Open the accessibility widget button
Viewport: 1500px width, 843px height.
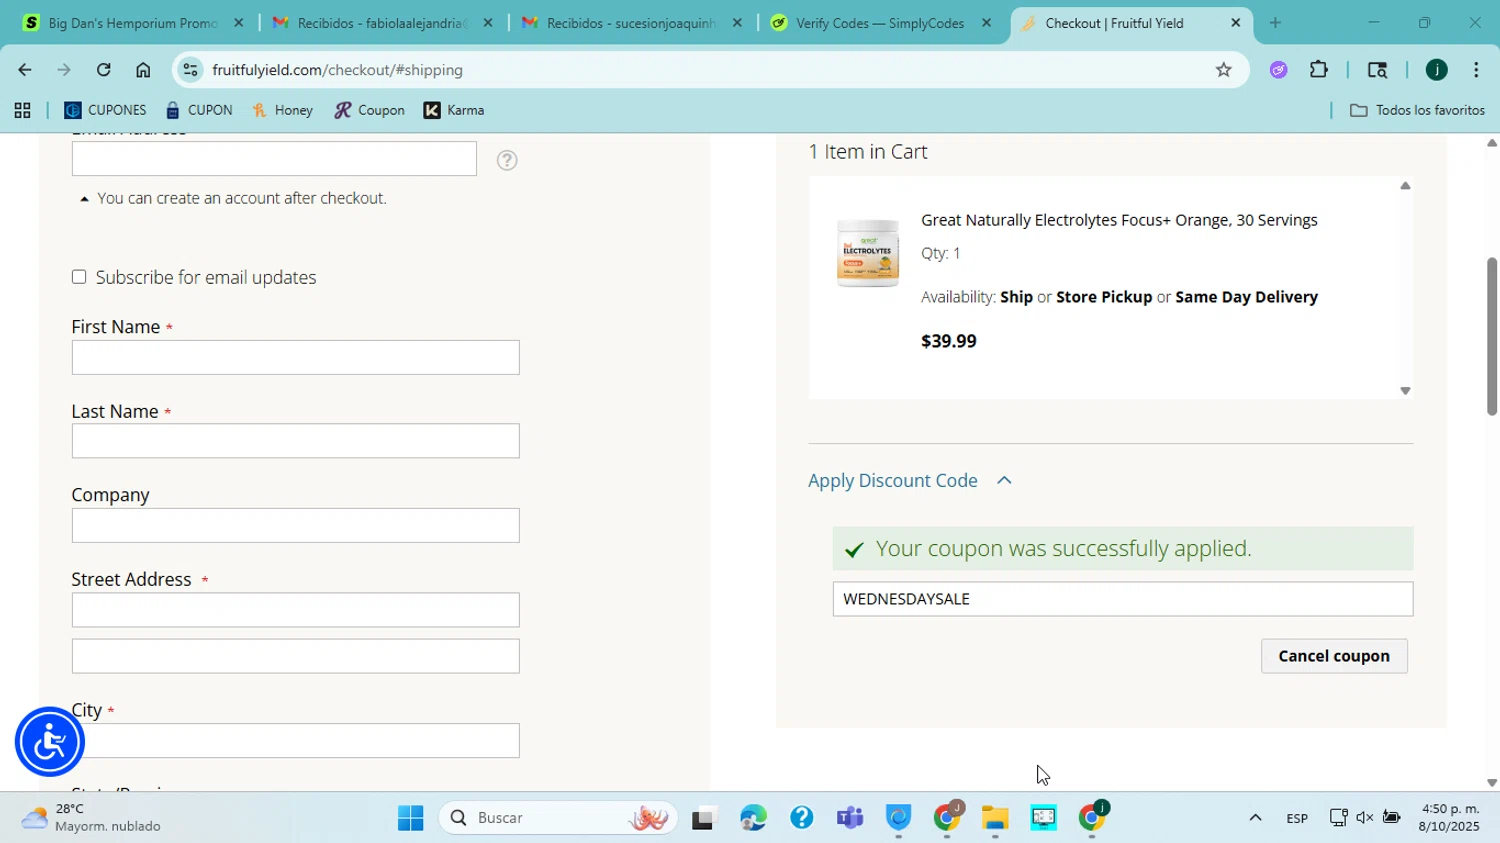pos(49,742)
